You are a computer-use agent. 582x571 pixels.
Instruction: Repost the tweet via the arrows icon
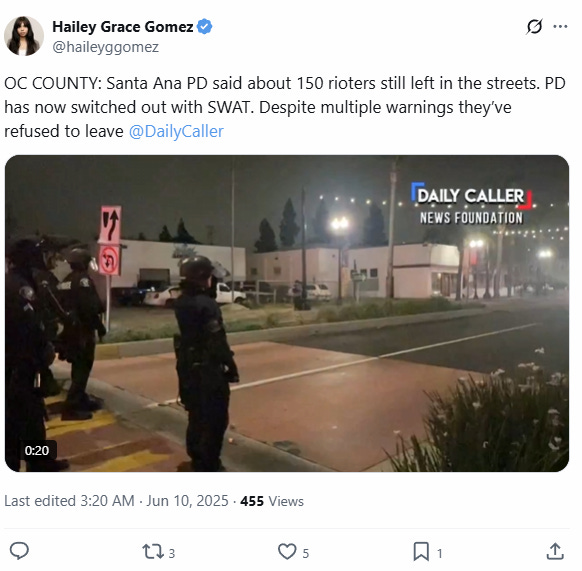click(x=153, y=552)
